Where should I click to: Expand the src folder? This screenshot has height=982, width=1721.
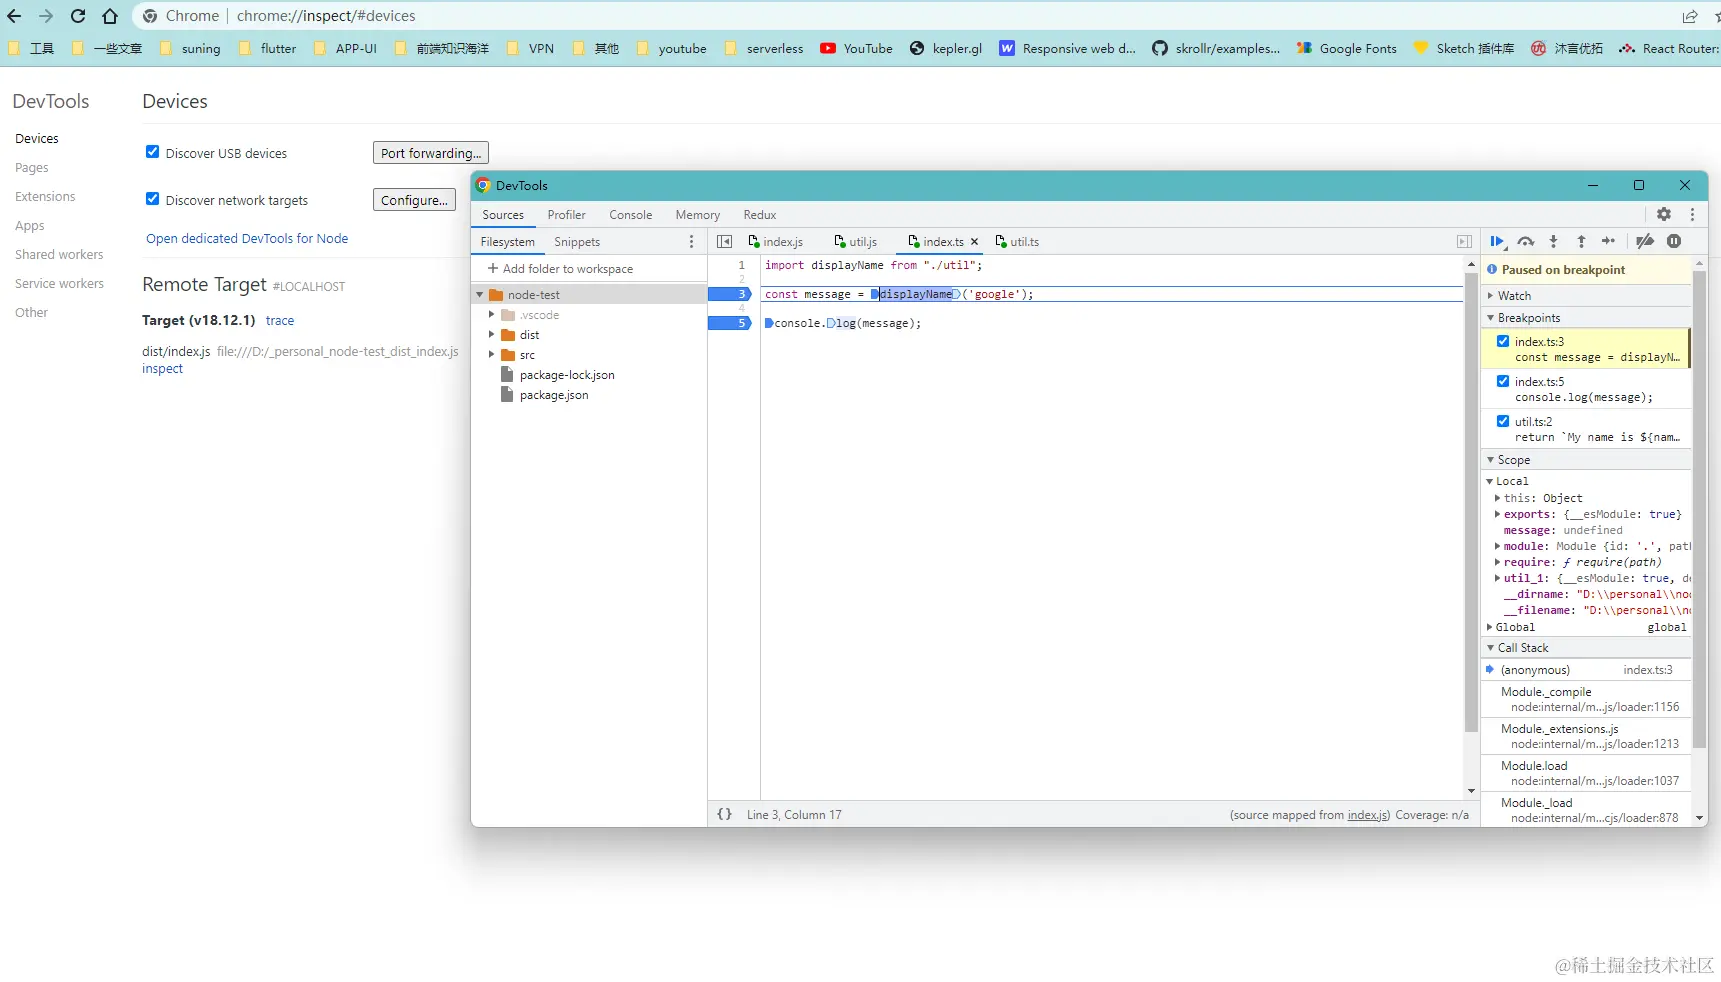491,355
